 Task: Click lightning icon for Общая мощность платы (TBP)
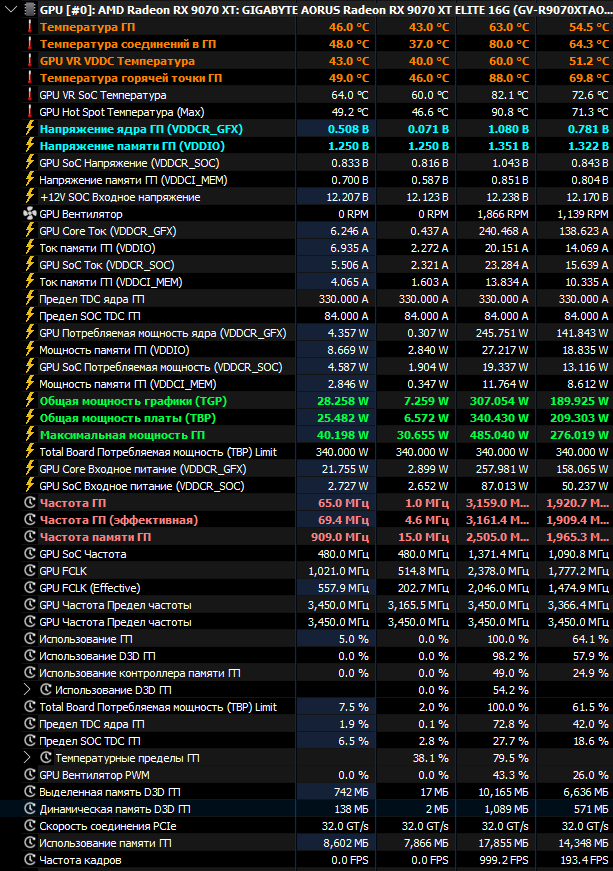click(x=30, y=418)
